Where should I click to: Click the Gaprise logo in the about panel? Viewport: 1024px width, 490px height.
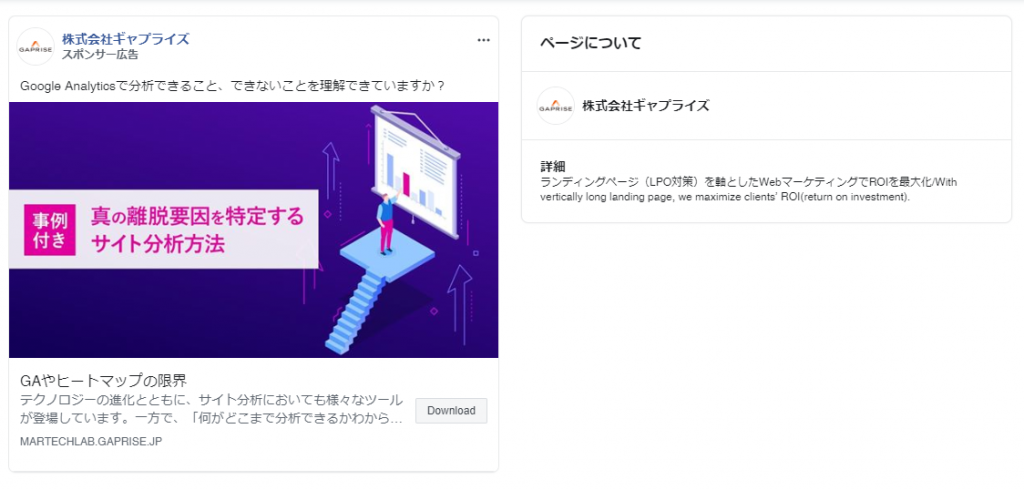(x=555, y=106)
